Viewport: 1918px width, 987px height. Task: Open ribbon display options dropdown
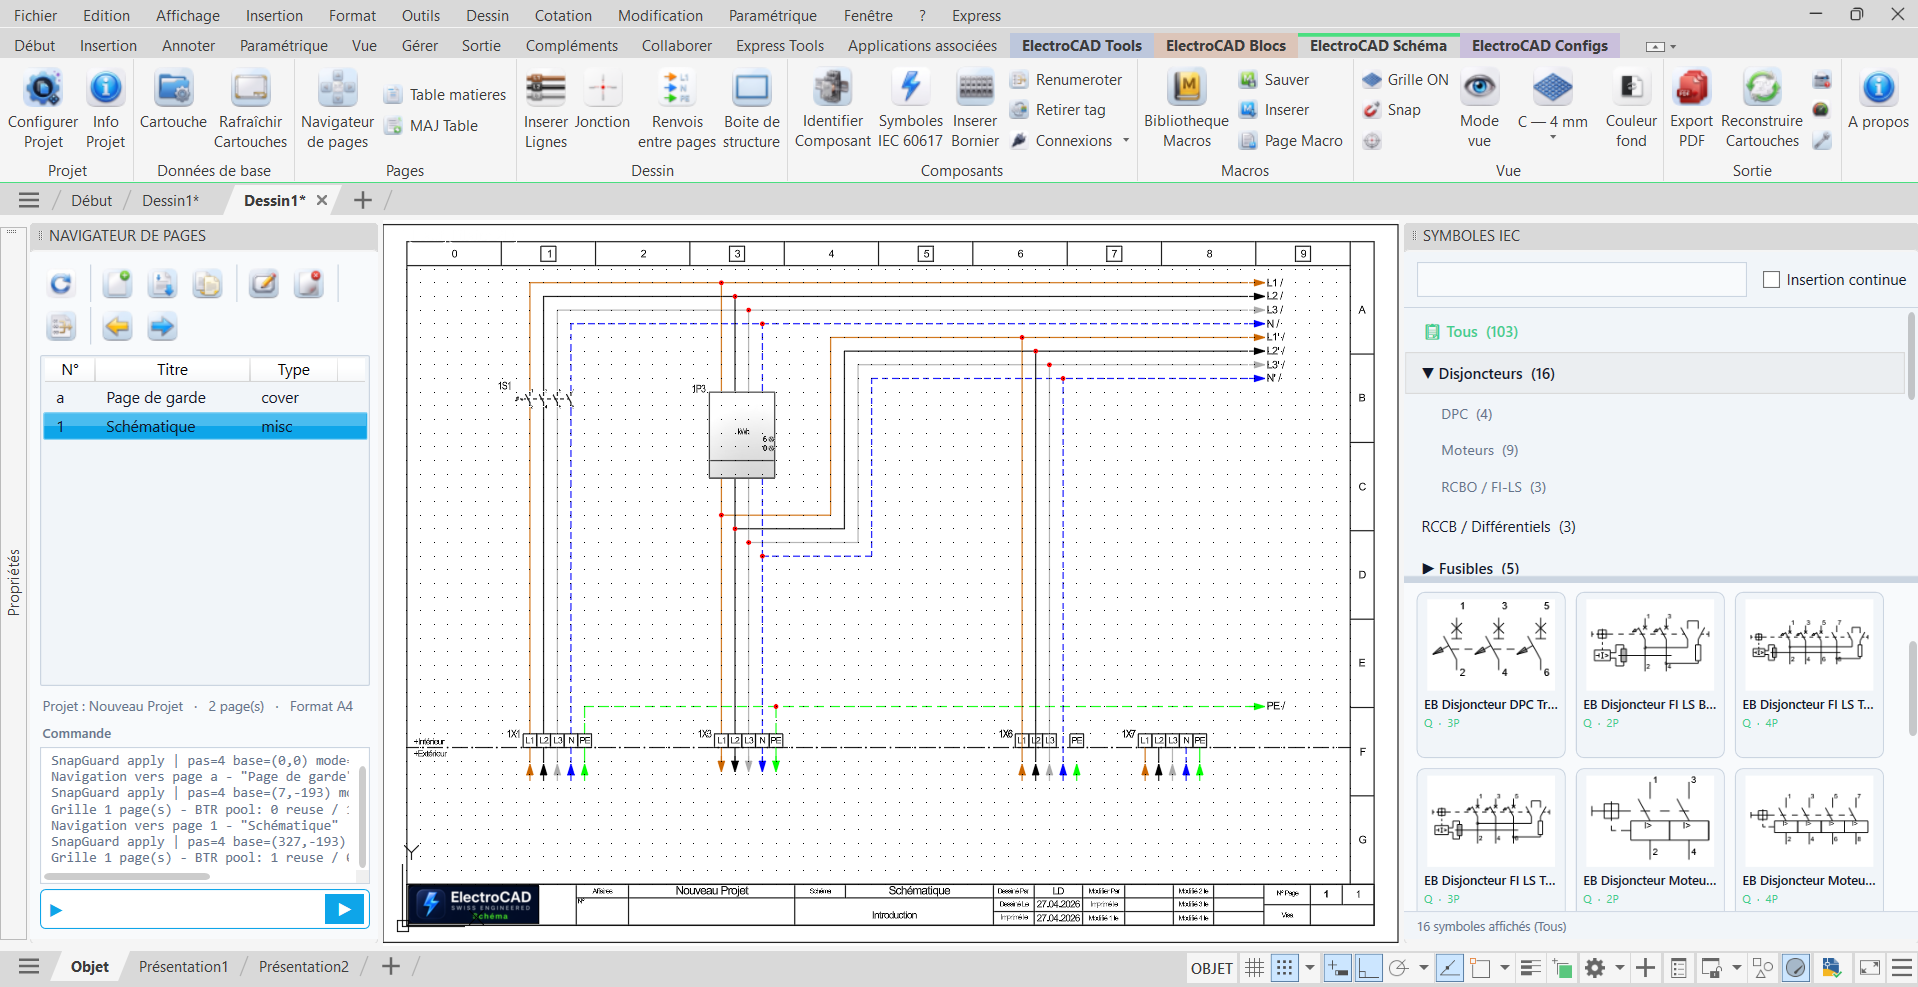click(x=1661, y=46)
